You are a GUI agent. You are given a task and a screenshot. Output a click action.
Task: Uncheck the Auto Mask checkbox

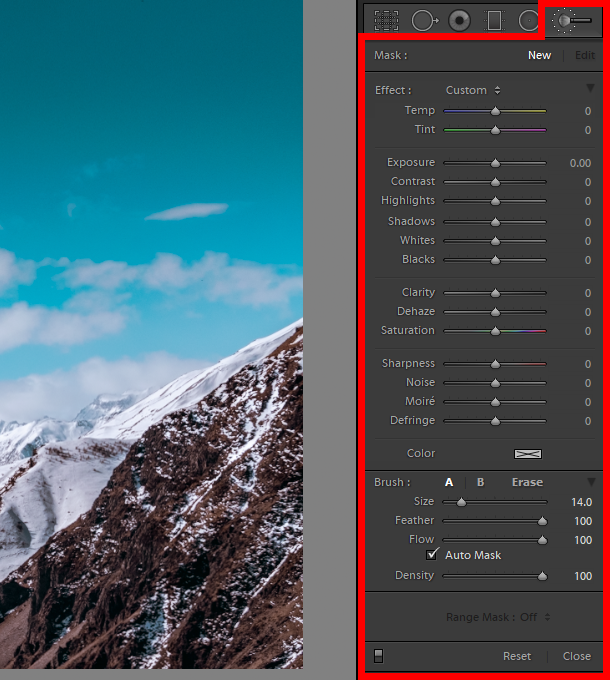pos(432,555)
